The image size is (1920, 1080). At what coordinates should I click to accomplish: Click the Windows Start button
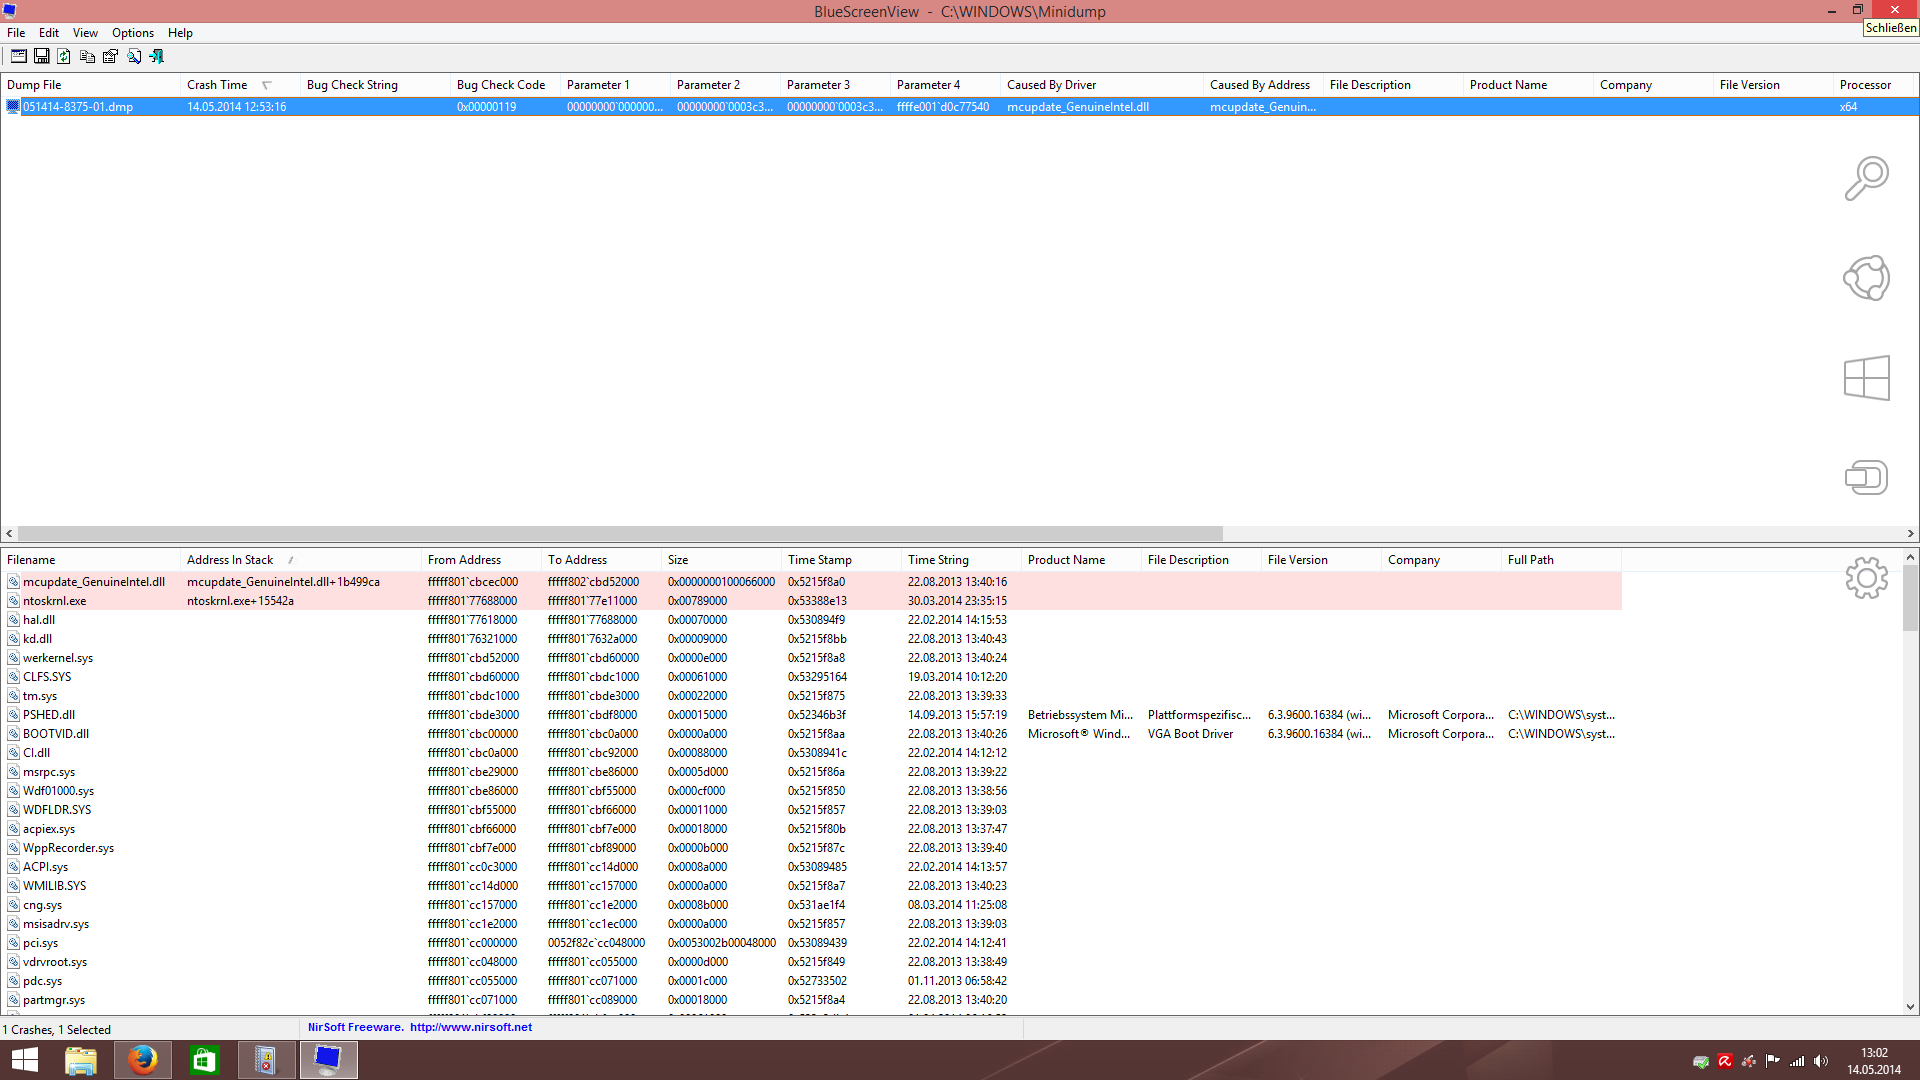(x=24, y=1060)
